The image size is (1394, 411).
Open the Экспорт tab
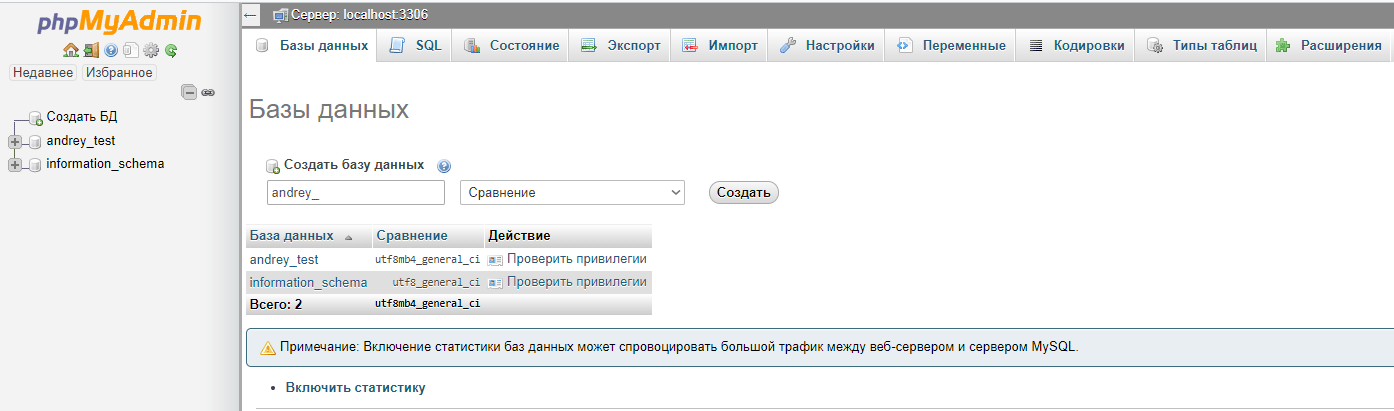(x=621, y=46)
